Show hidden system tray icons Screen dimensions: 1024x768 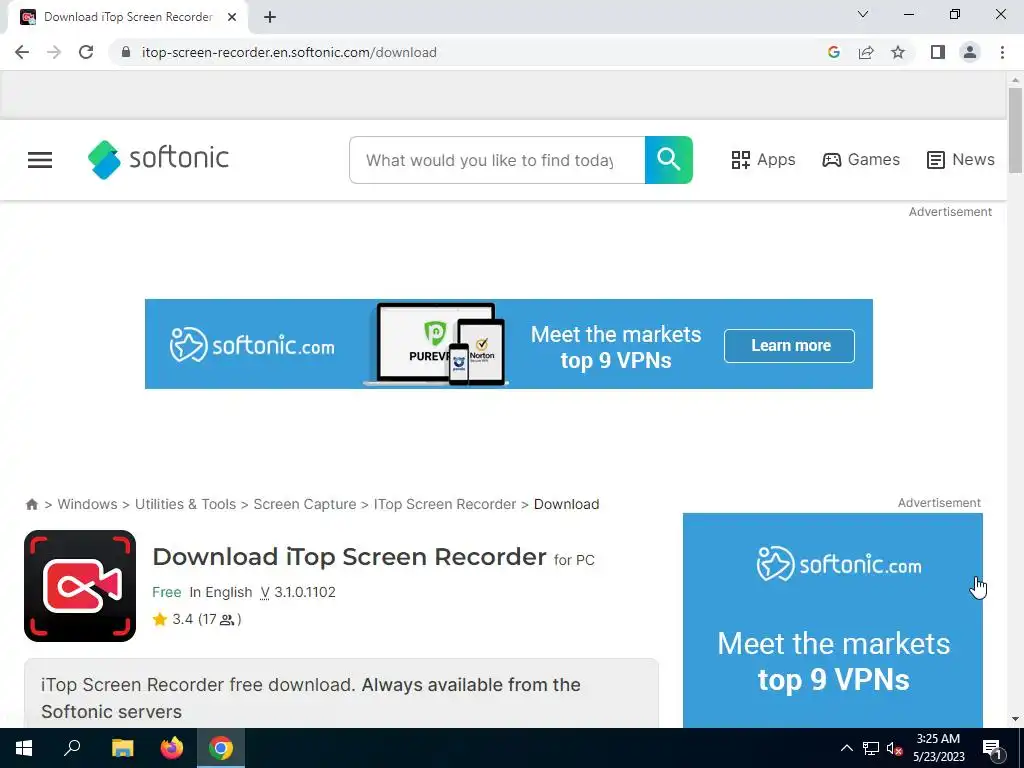pos(846,748)
